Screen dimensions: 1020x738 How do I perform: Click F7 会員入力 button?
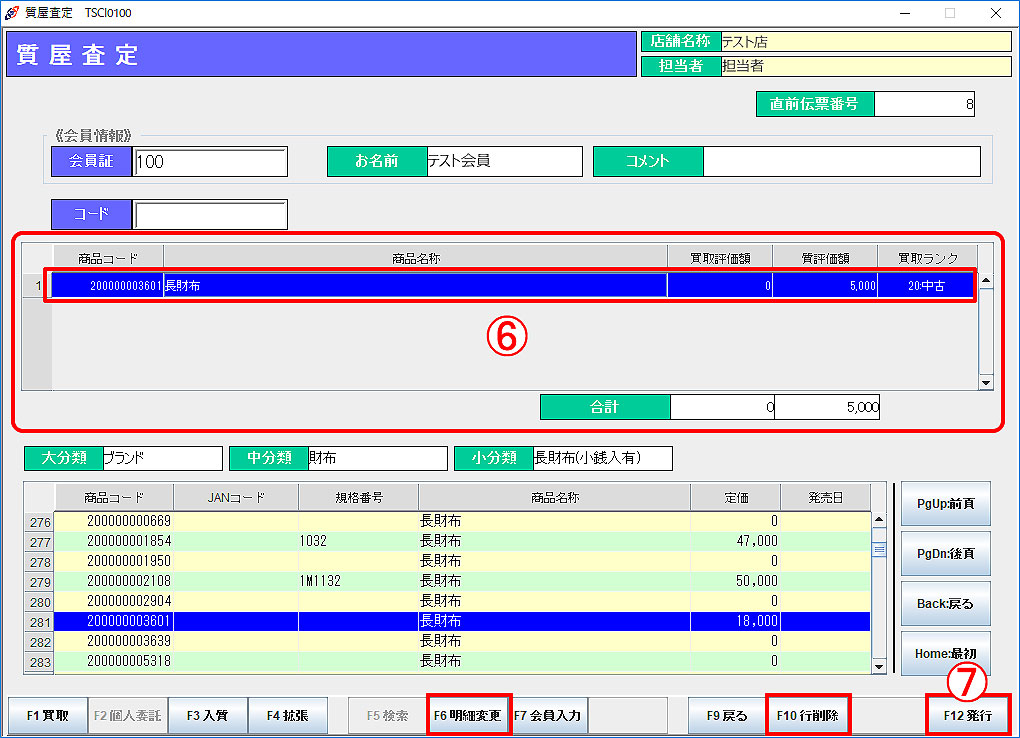pos(548,716)
